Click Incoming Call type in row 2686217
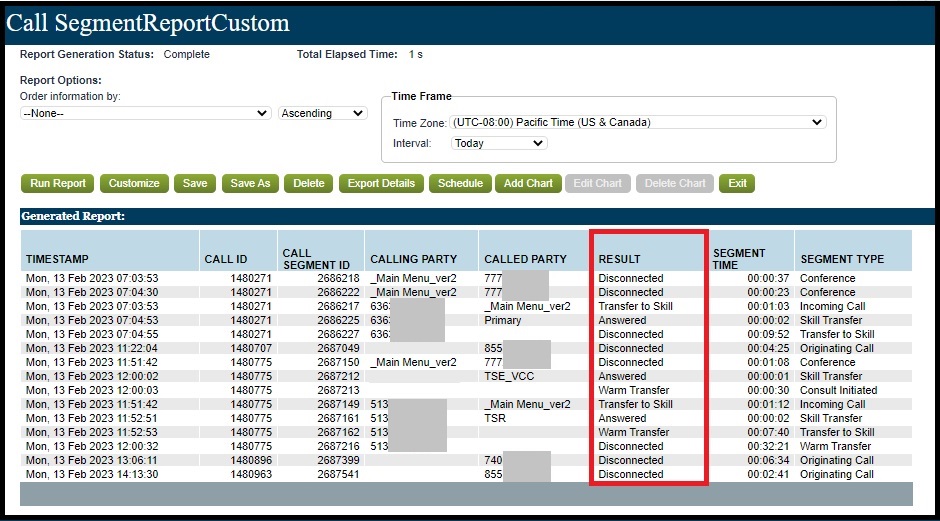The height and width of the screenshot is (521, 940). point(832,306)
